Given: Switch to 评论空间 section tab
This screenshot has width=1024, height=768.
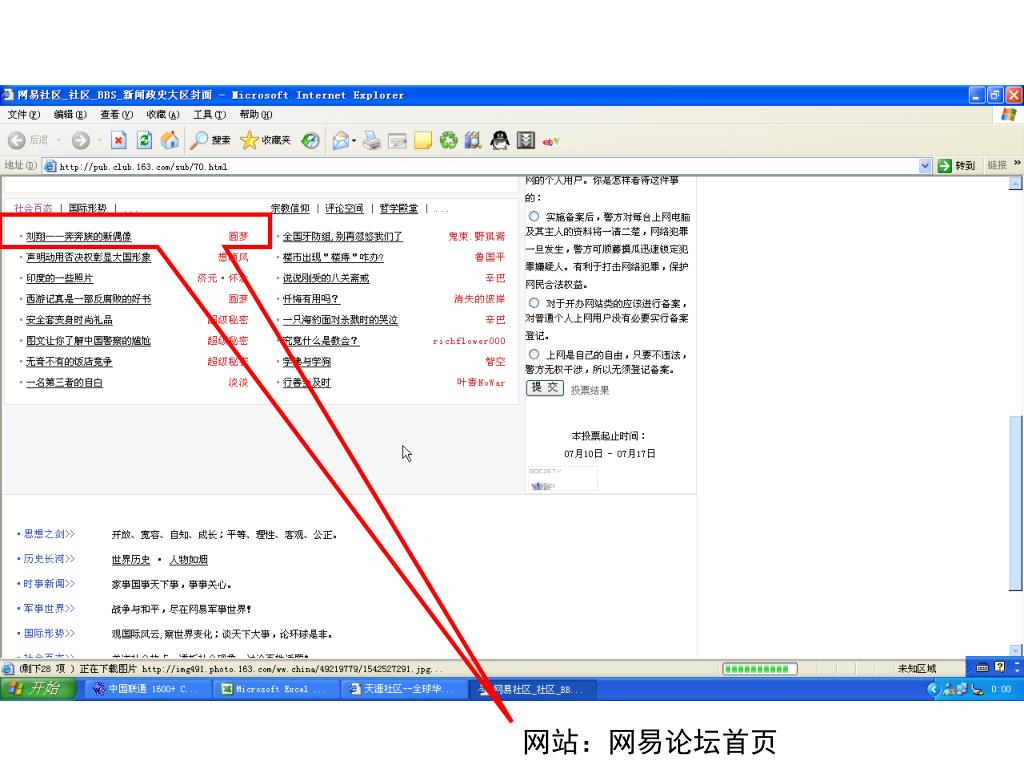Looking at the screenshot, I should click(x=344, y=208).
